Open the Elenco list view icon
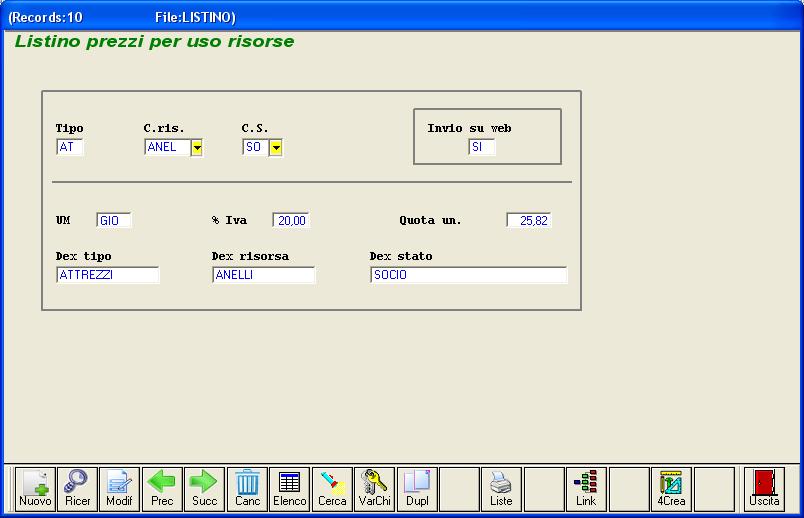The height and width of the screenshot is (518, 804). (290, 488)
